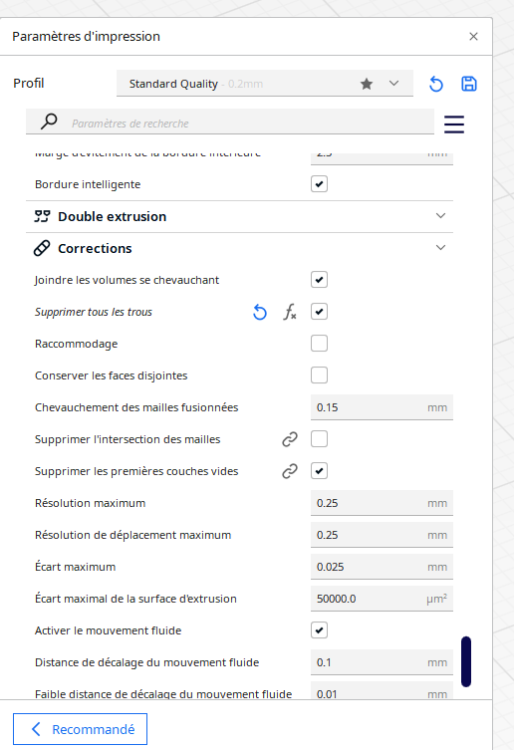
Task: Check Conserver les faces disjointes
Action: (x=319, y=375)
